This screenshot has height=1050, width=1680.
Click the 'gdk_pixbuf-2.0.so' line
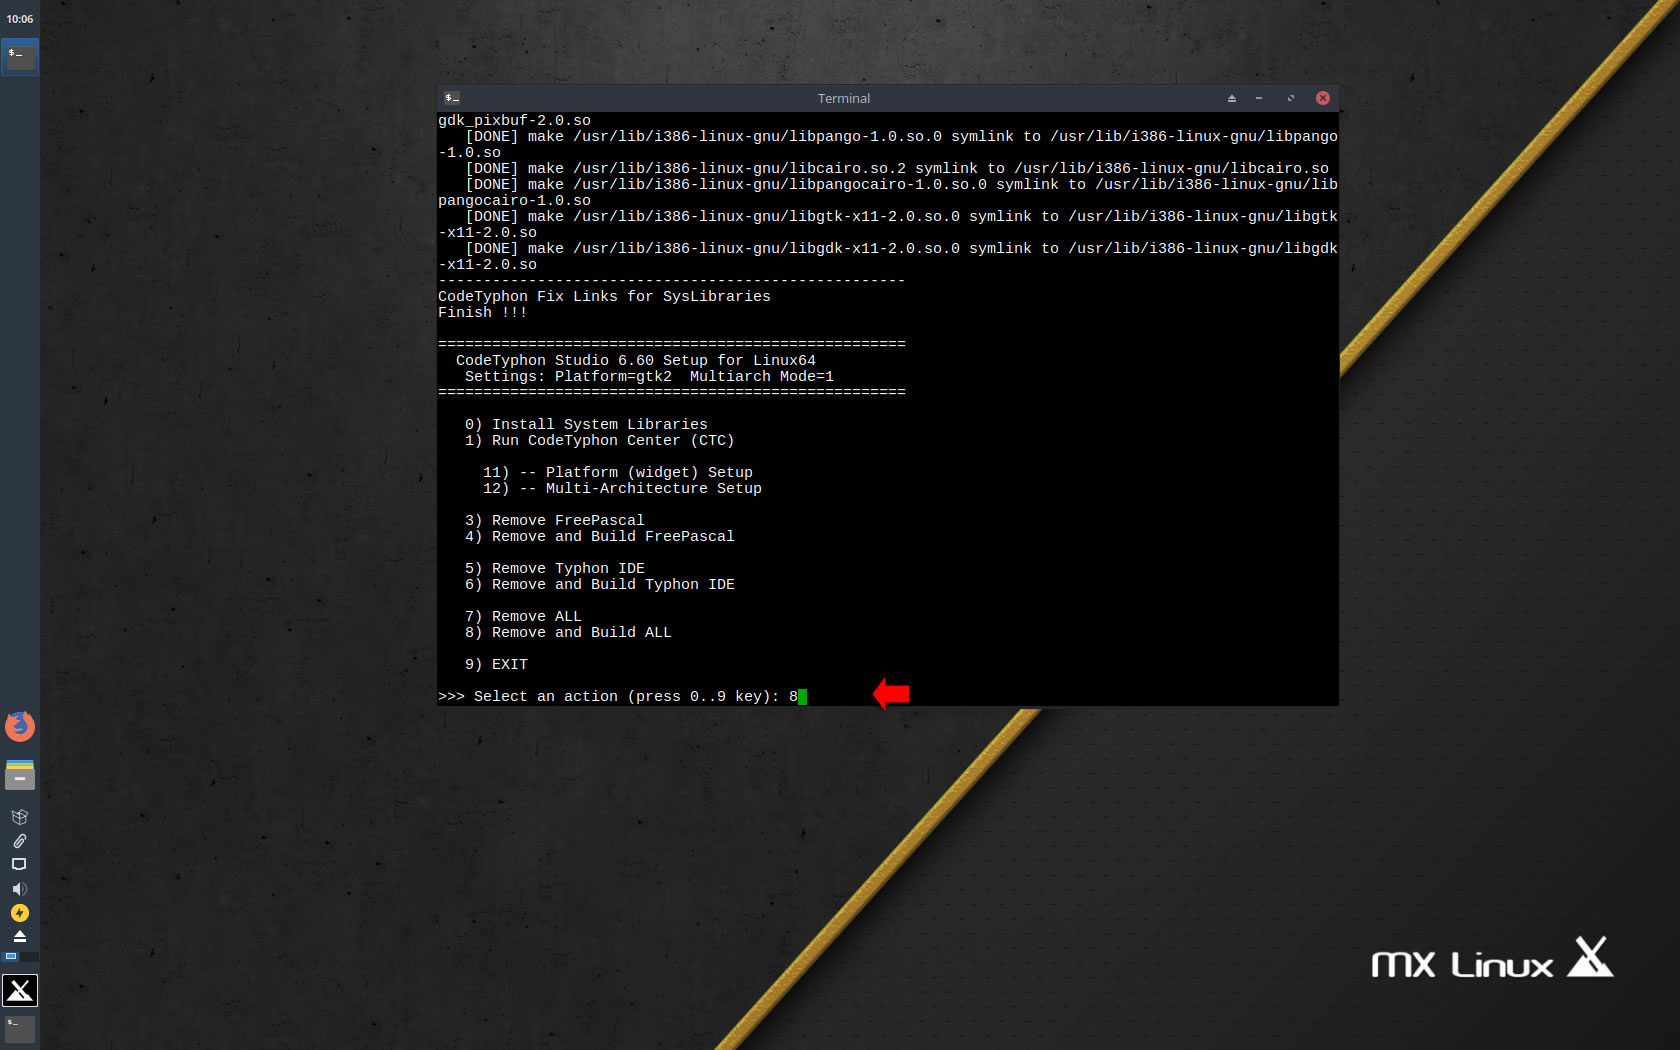point(514,121)
